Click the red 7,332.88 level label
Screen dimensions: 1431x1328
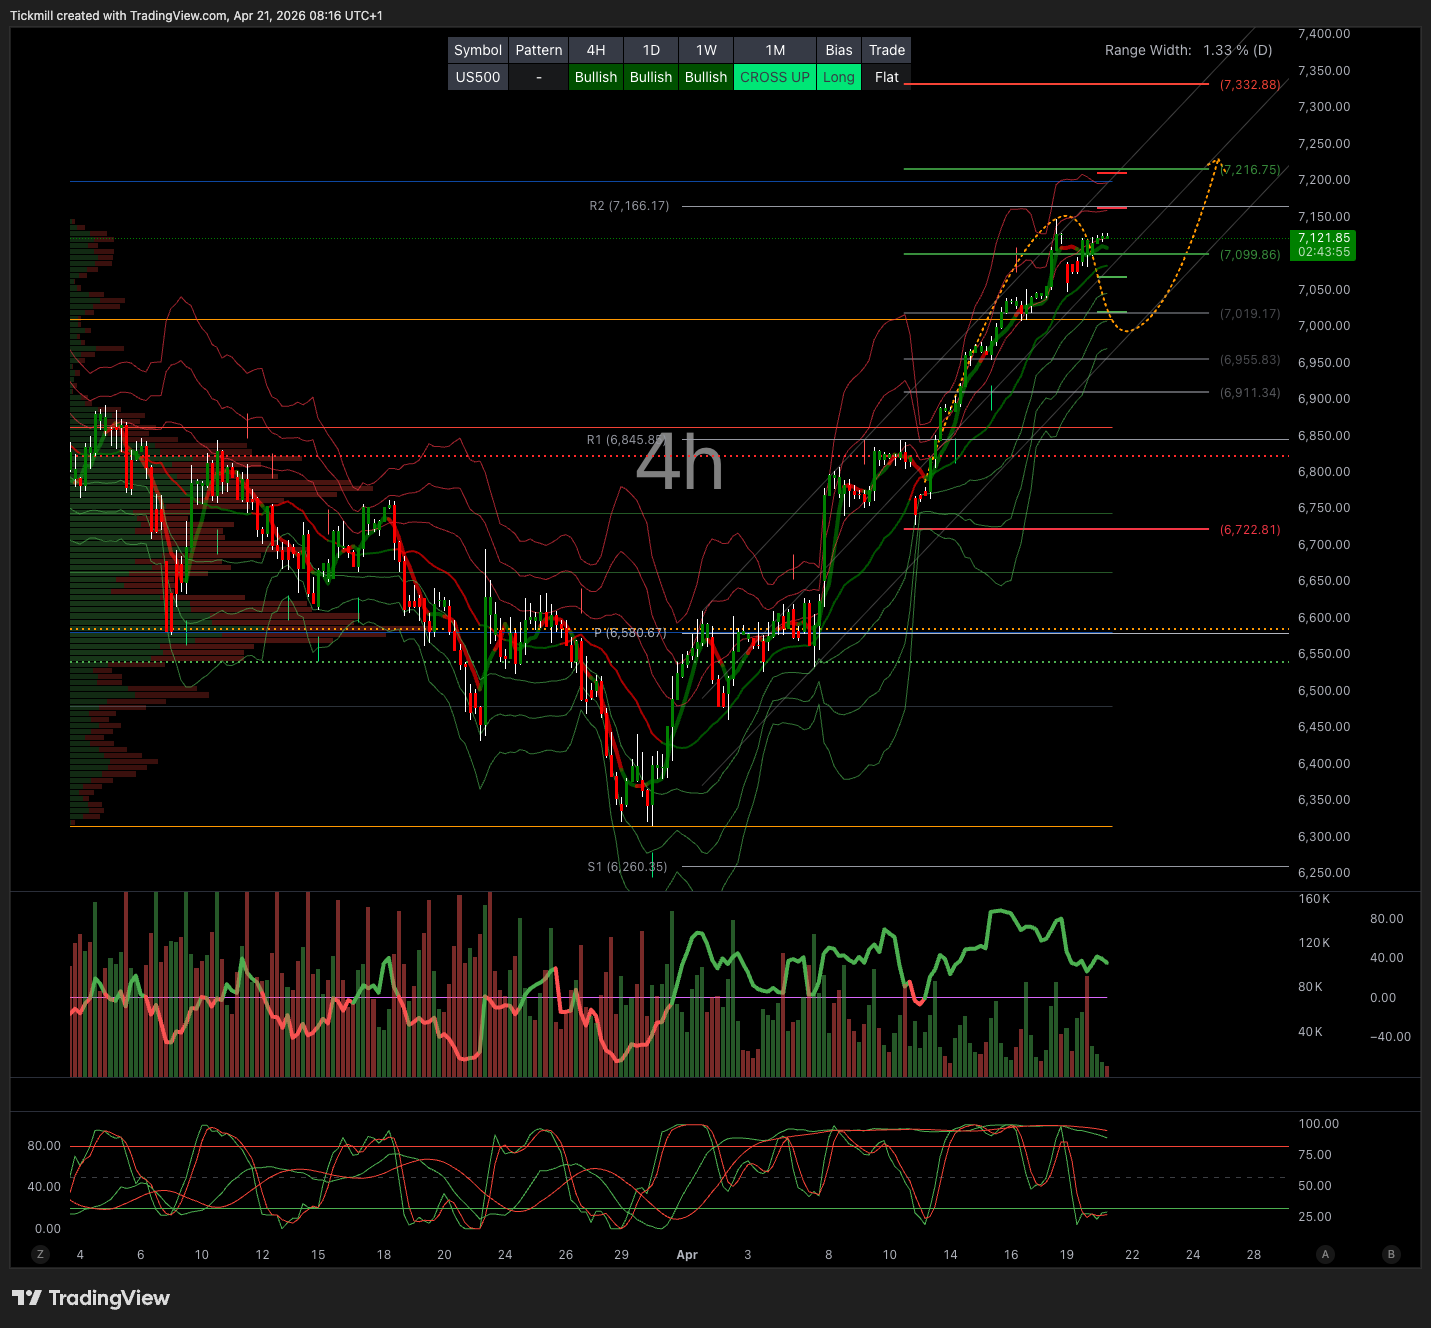tap(1250, 85)
